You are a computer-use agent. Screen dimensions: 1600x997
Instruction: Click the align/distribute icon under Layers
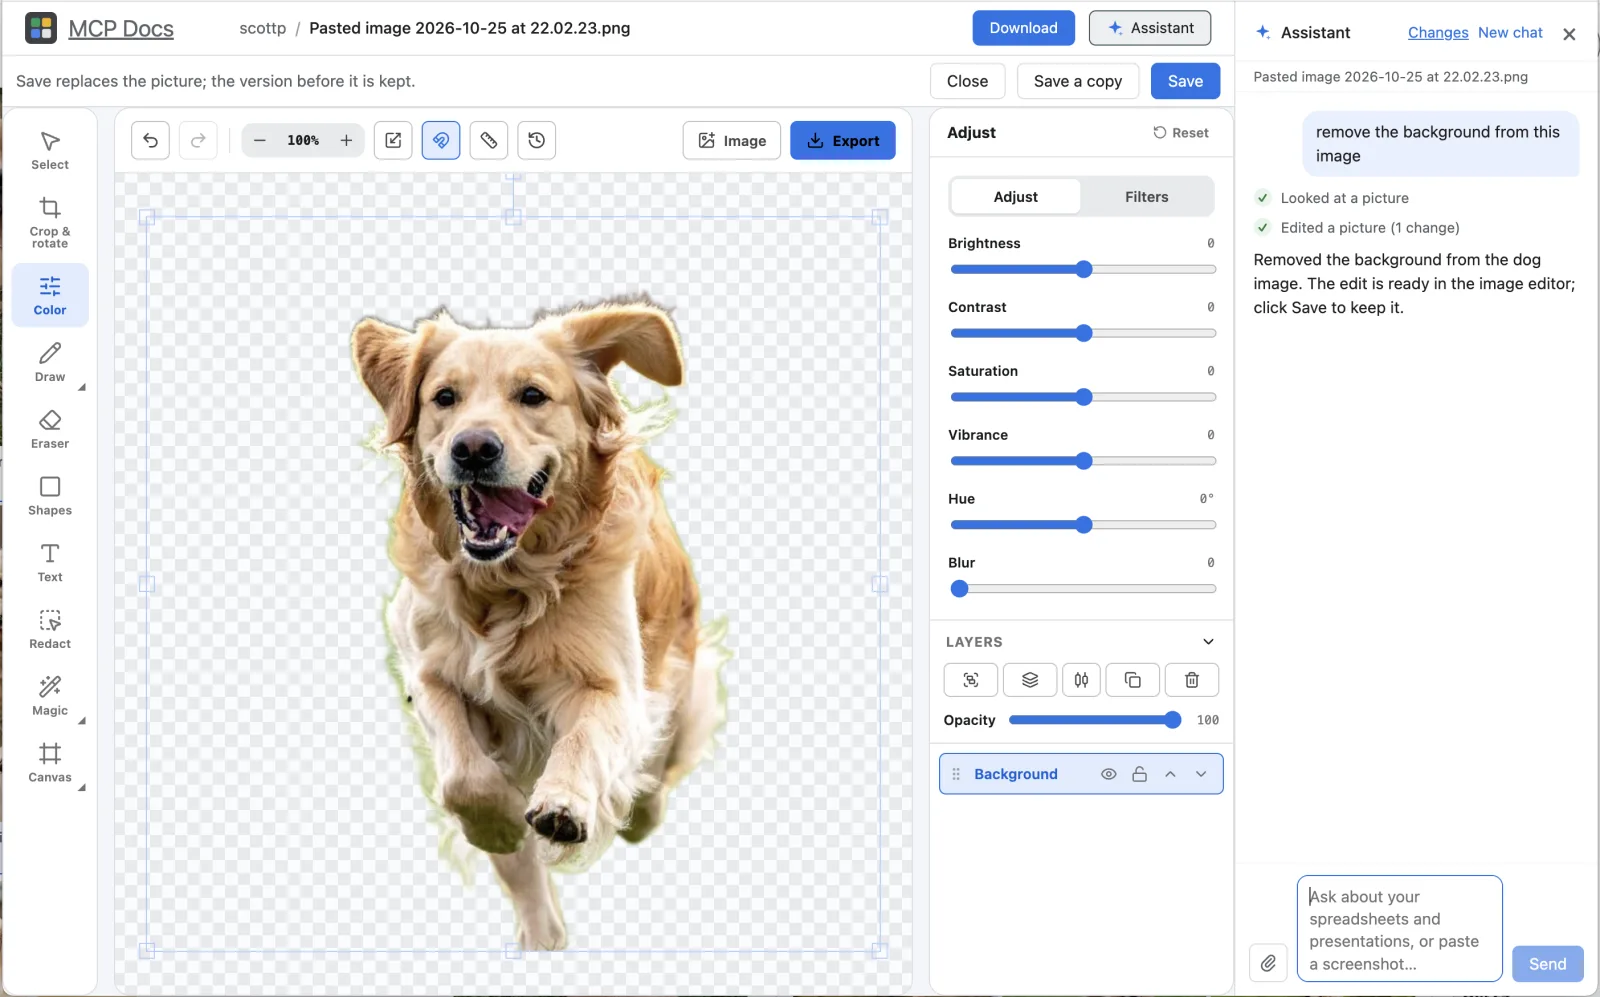pyautogui.click(x=1081, y=680)
